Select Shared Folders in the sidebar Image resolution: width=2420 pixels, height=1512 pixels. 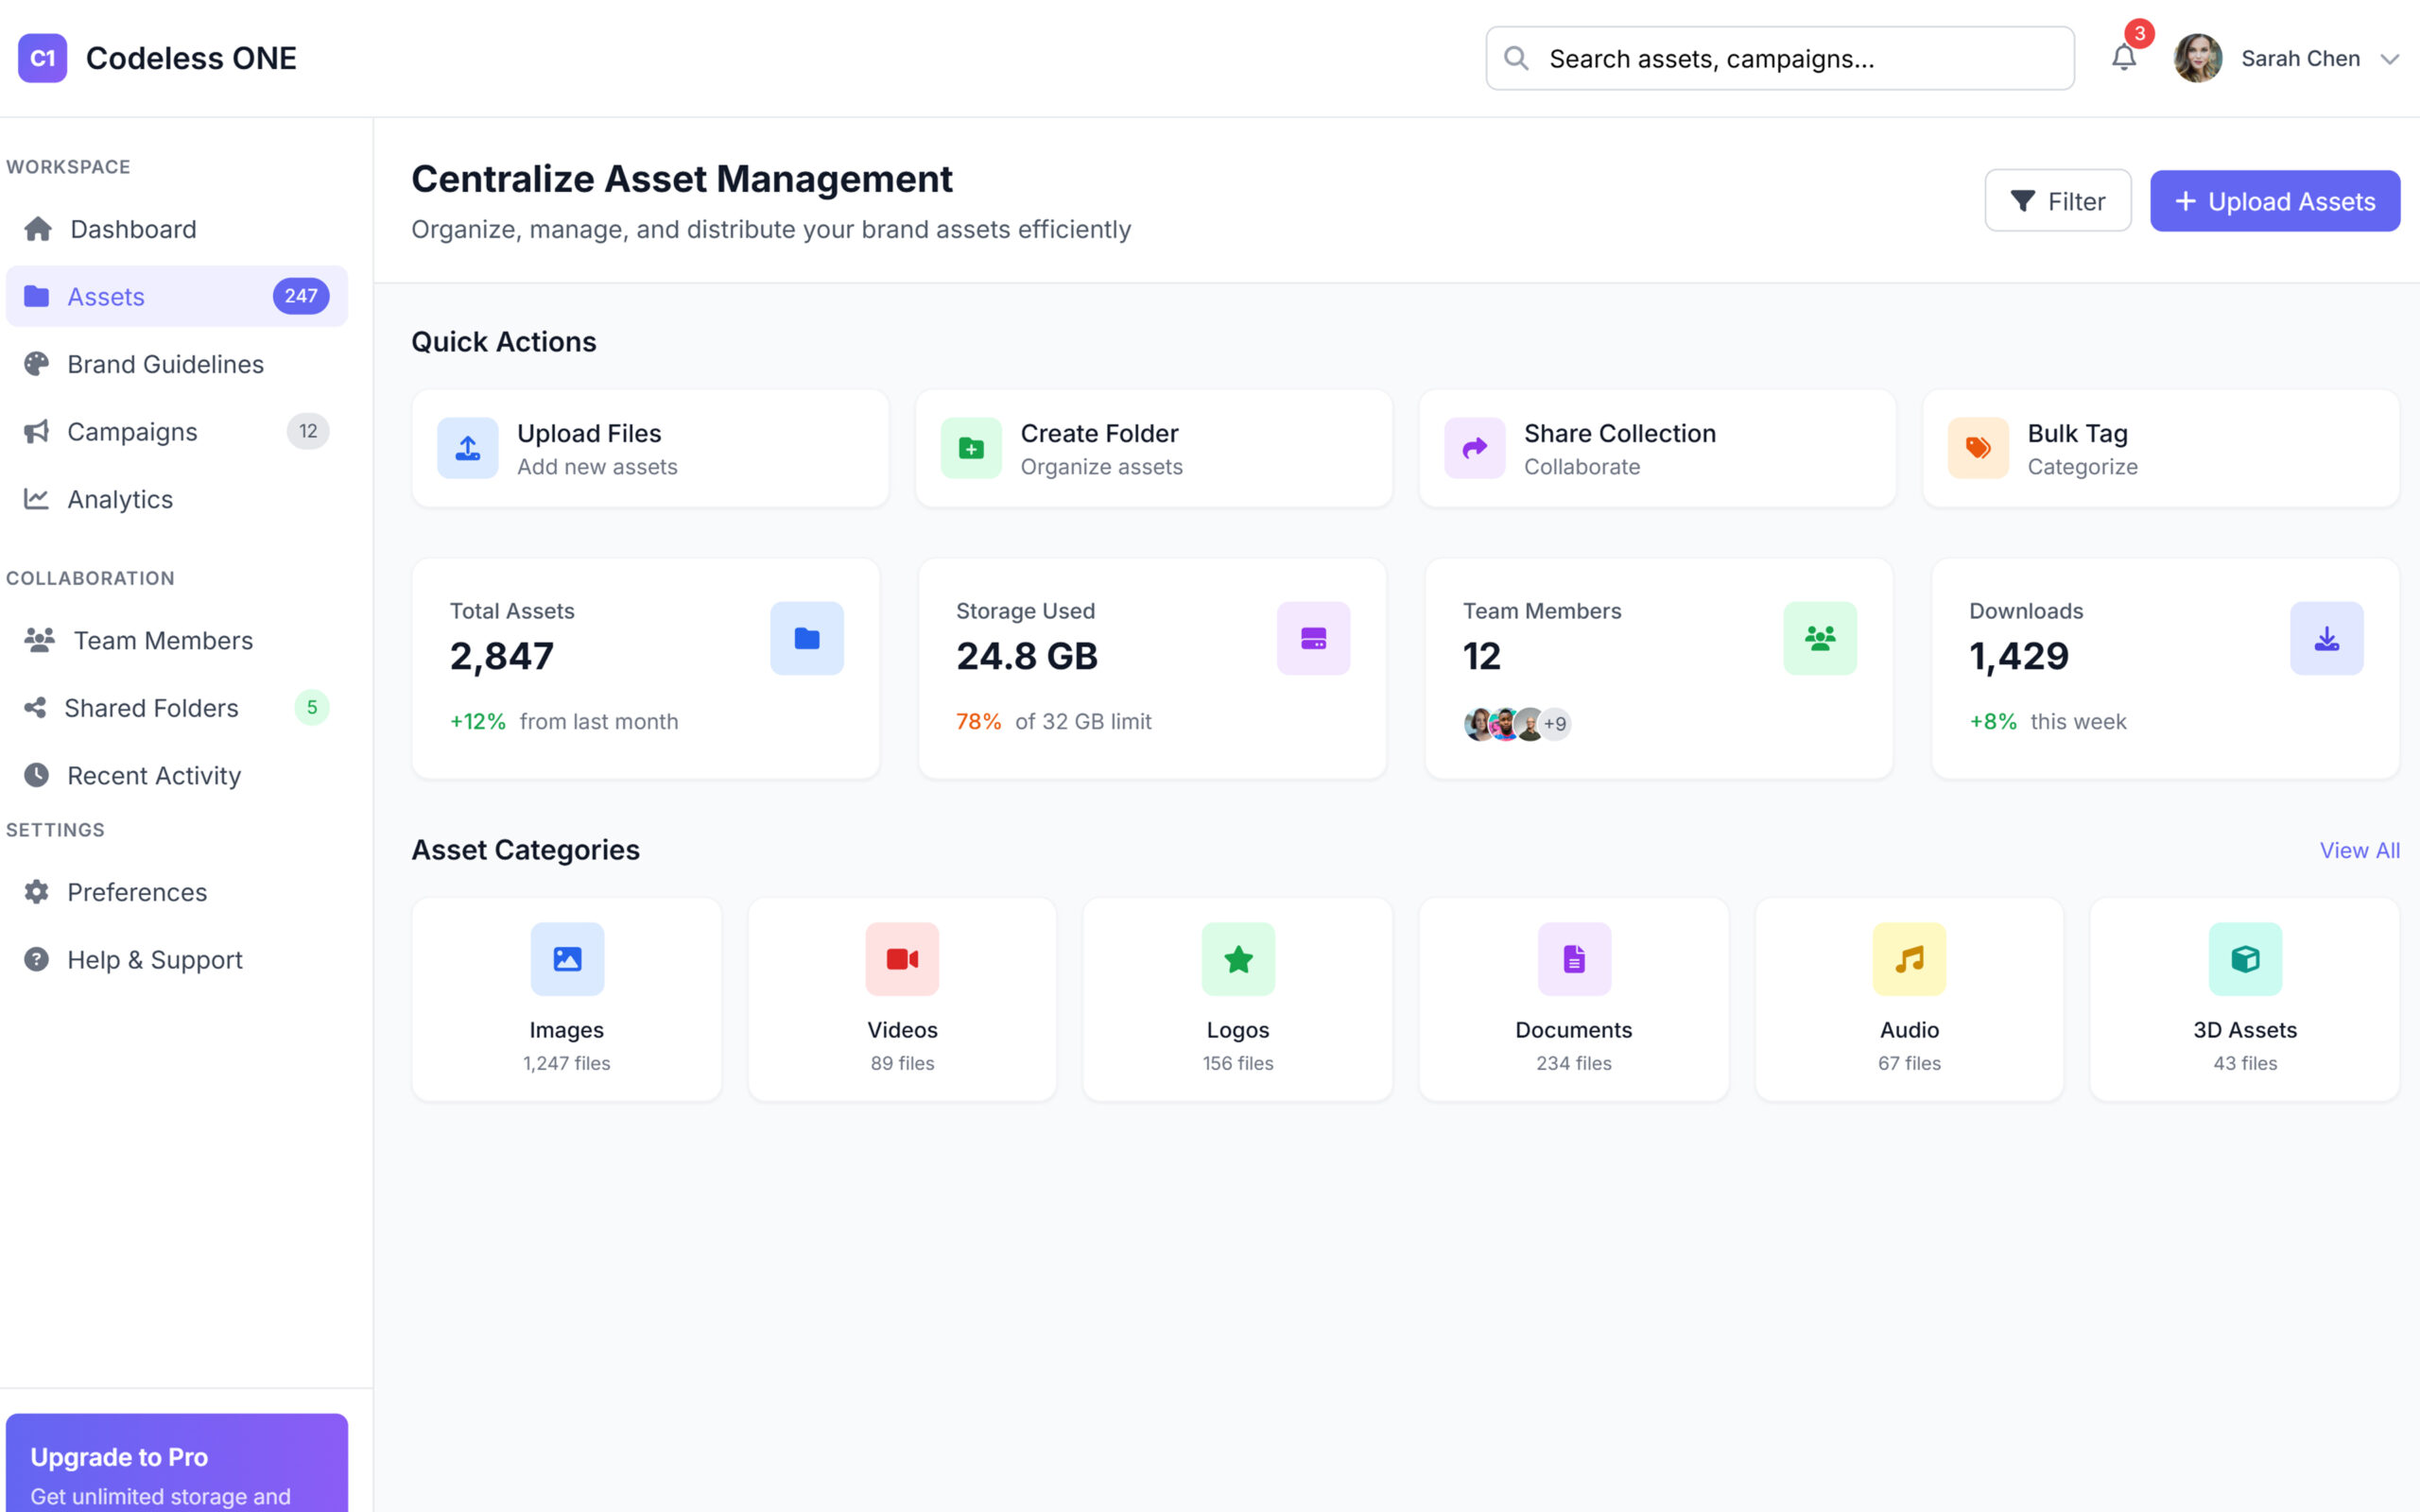tap(151, 708)
